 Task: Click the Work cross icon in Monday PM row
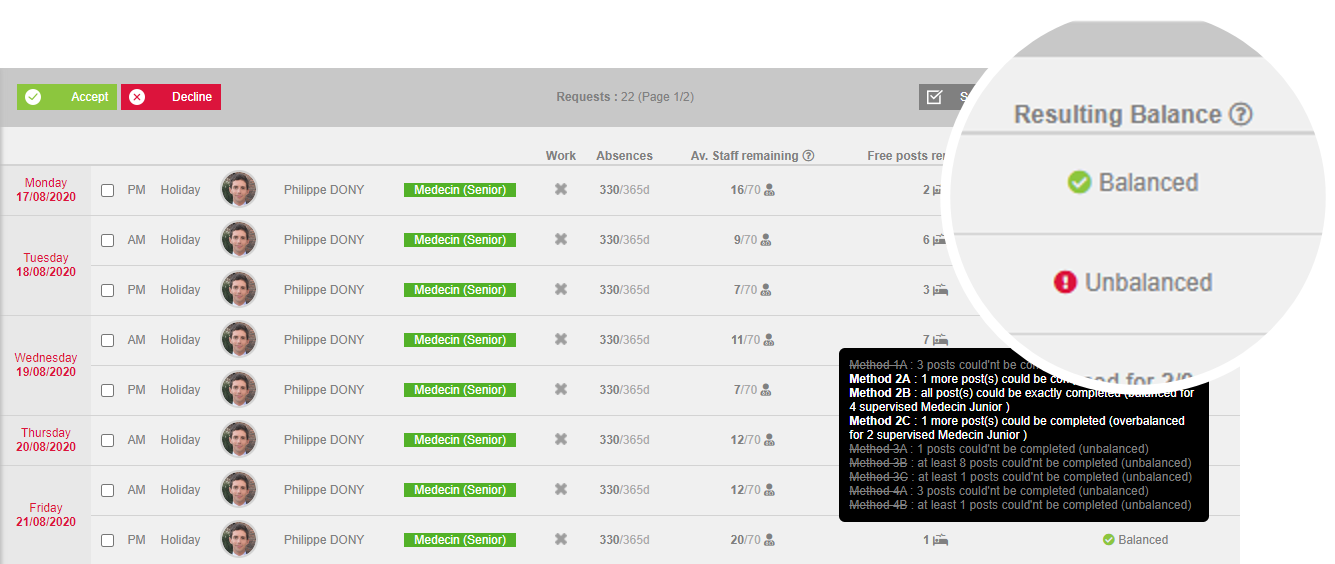(x=561, y=189)
